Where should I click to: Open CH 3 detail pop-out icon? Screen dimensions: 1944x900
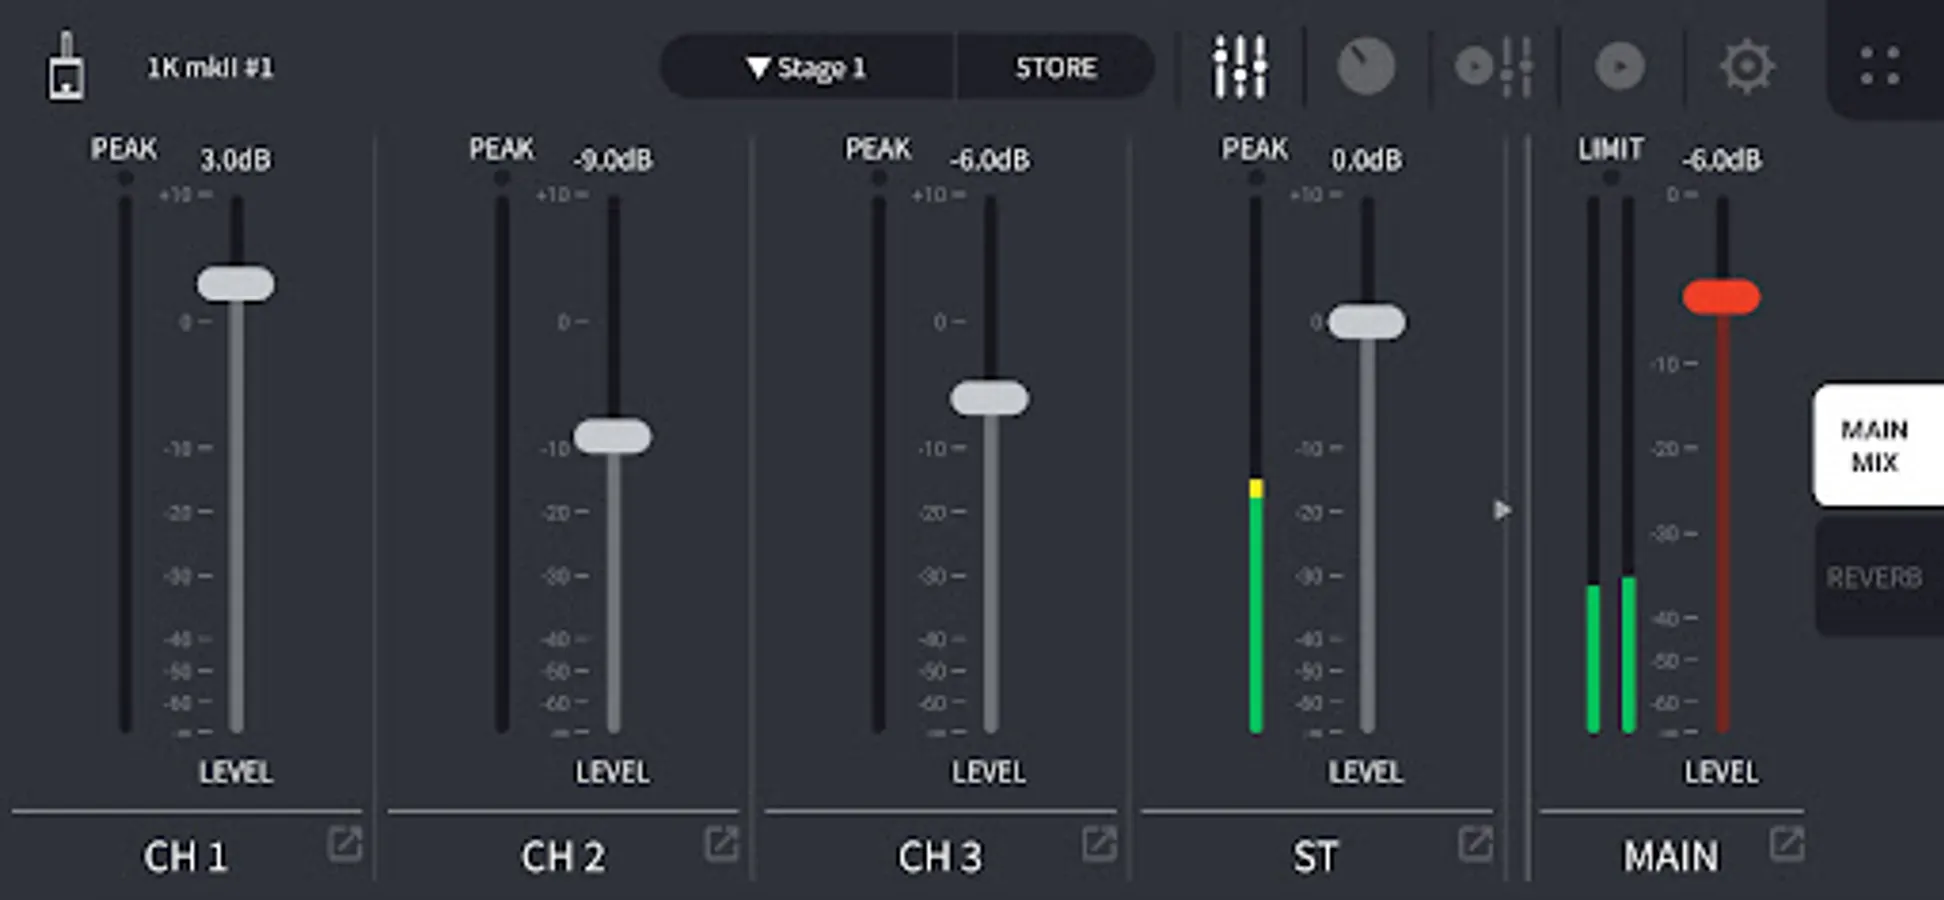[1098, 844]
